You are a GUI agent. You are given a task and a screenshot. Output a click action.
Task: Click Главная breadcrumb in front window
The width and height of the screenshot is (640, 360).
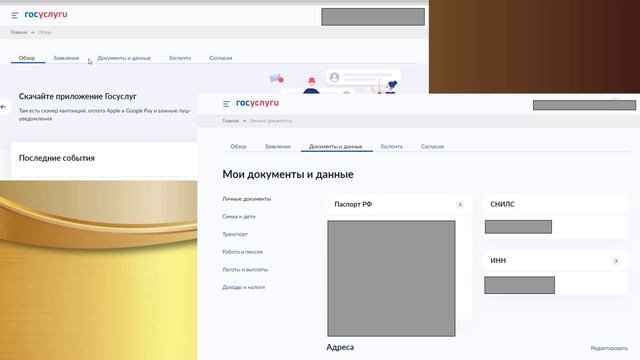[x=231, y=121]
